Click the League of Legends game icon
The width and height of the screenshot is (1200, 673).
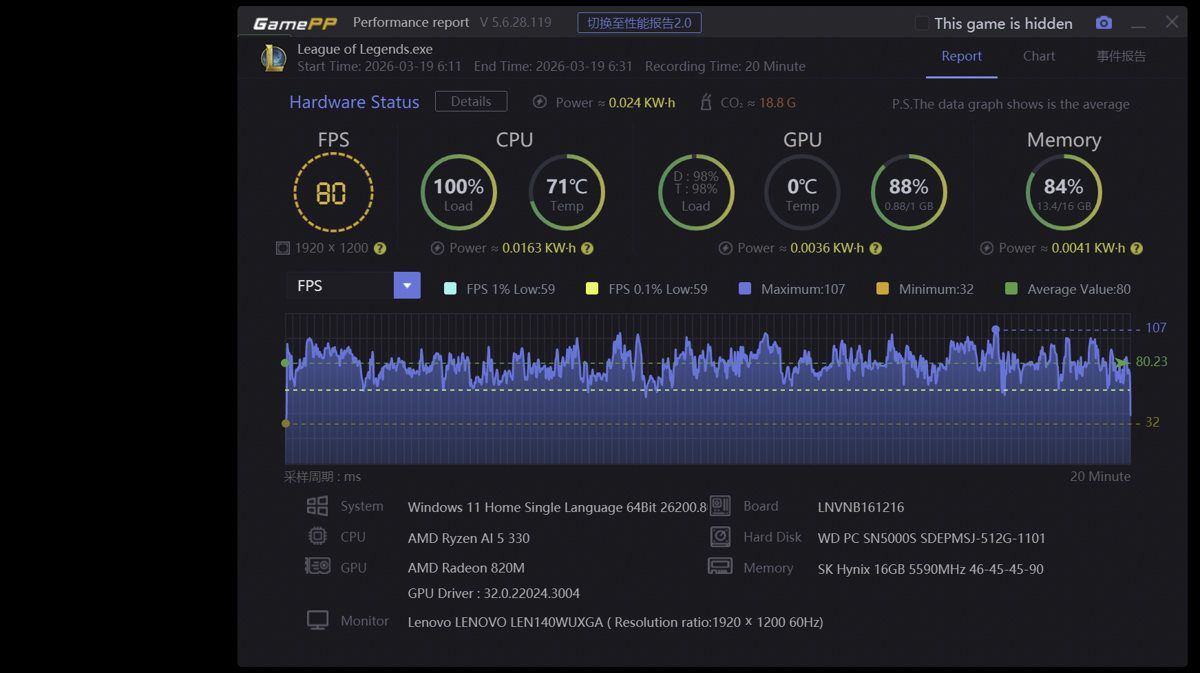click(x=273, y=58)
